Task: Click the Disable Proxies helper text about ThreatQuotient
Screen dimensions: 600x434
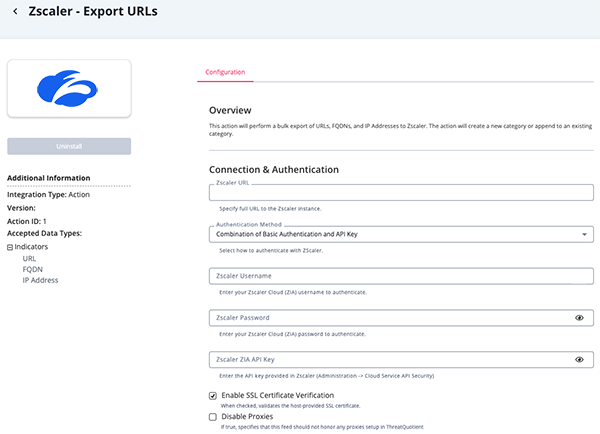Action: [322, 427]
